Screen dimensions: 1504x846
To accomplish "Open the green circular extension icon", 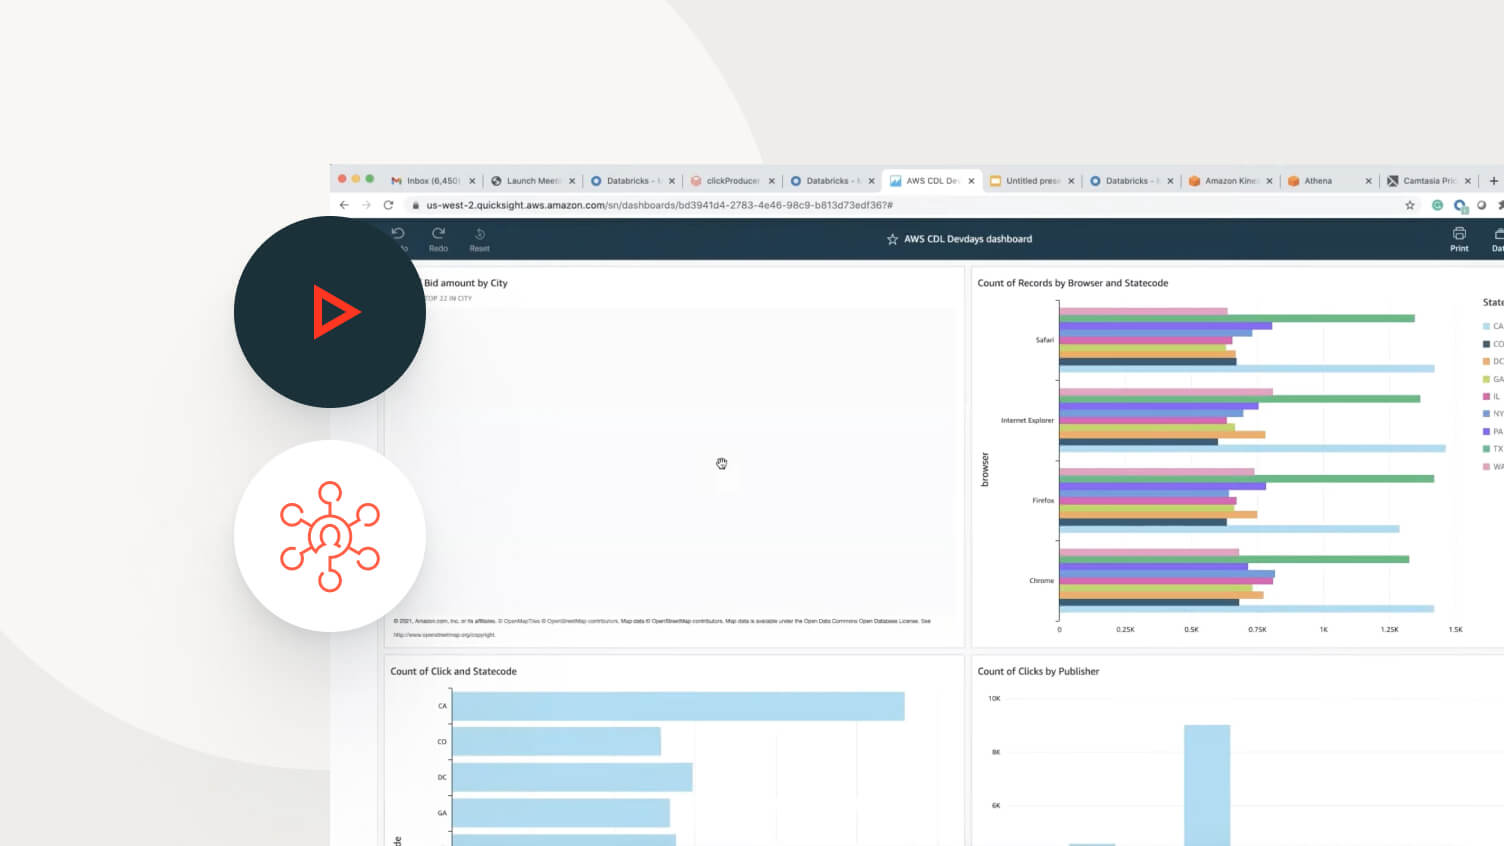I will point(1437,205).
